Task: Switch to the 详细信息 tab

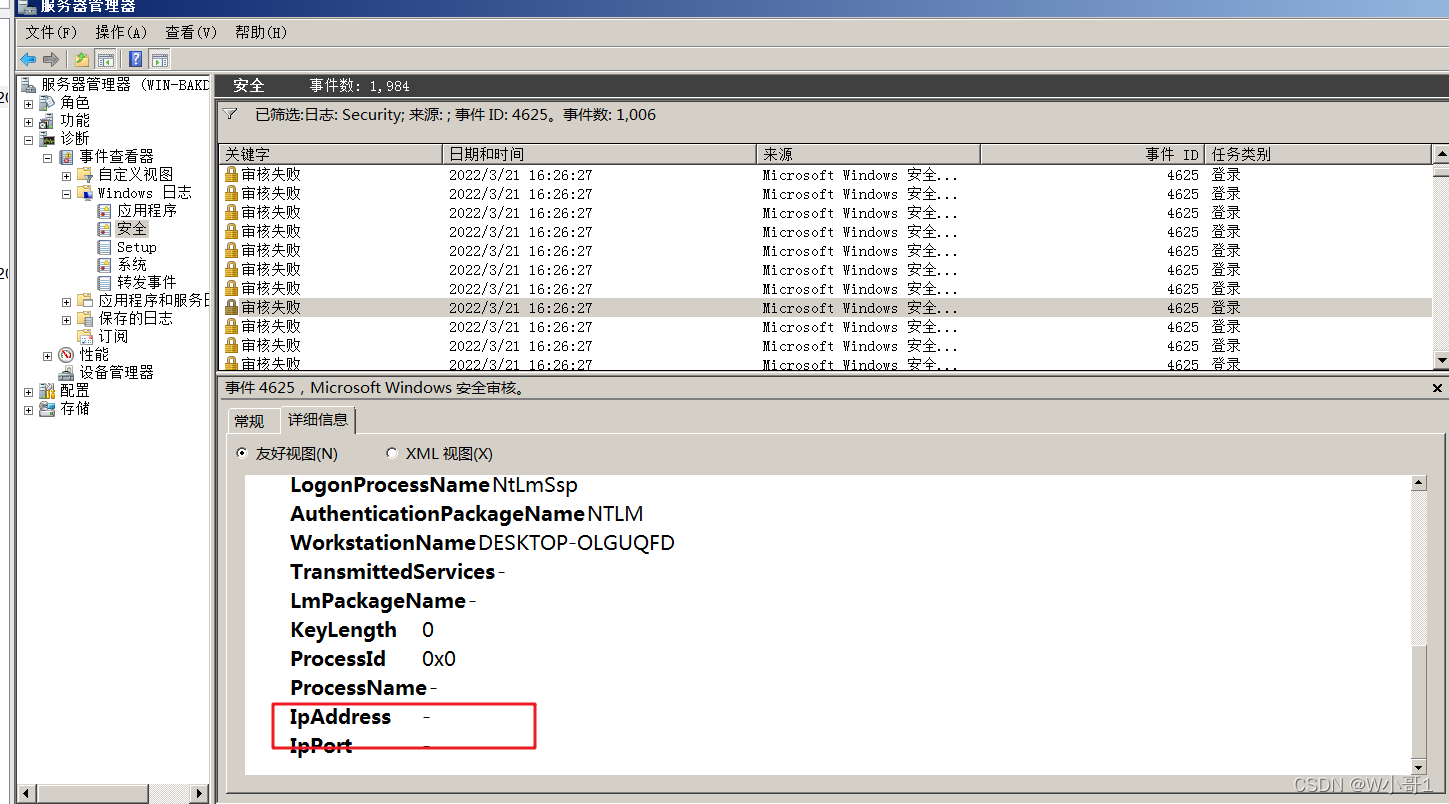Action: point(318,419)
